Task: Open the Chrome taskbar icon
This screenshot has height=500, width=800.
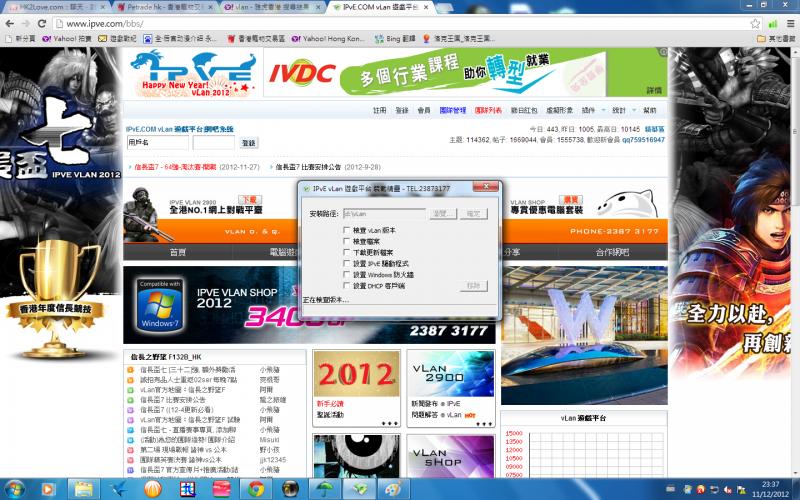Action: pyautogui.click(x=256, y=489)
